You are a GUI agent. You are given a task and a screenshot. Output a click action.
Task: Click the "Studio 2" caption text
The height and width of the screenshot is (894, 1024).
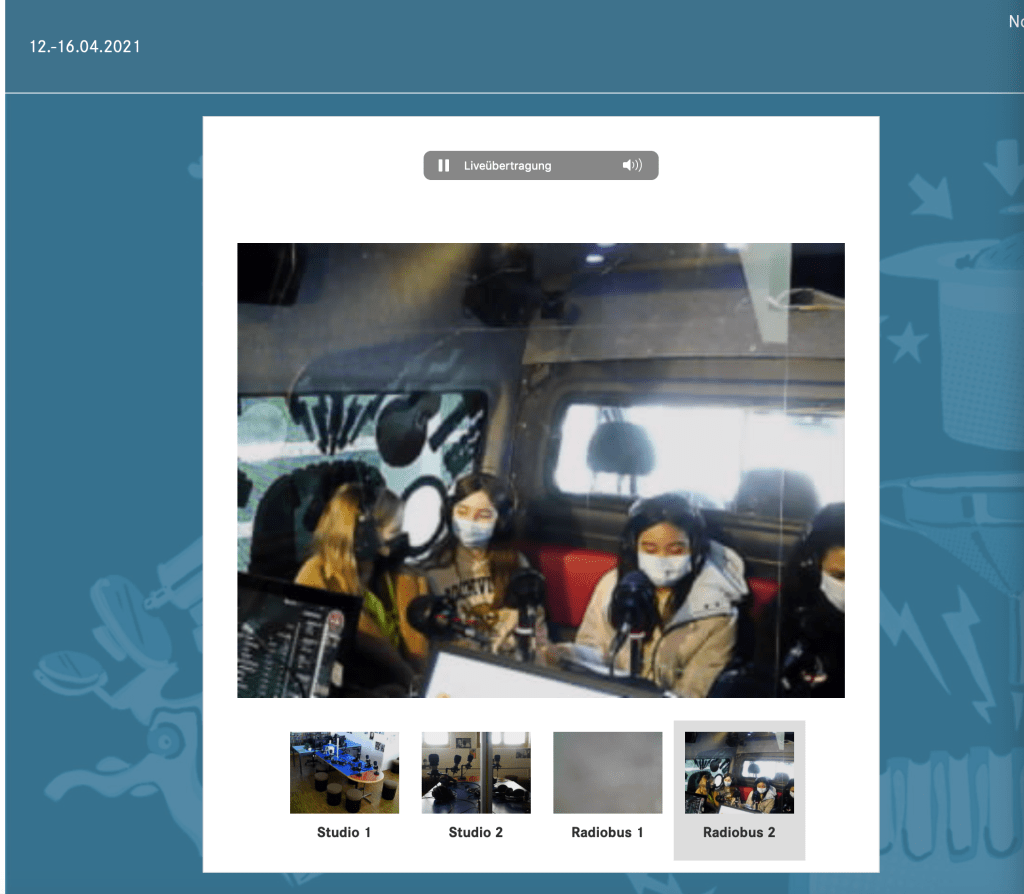pyautogui.click(x=476, y=832)
